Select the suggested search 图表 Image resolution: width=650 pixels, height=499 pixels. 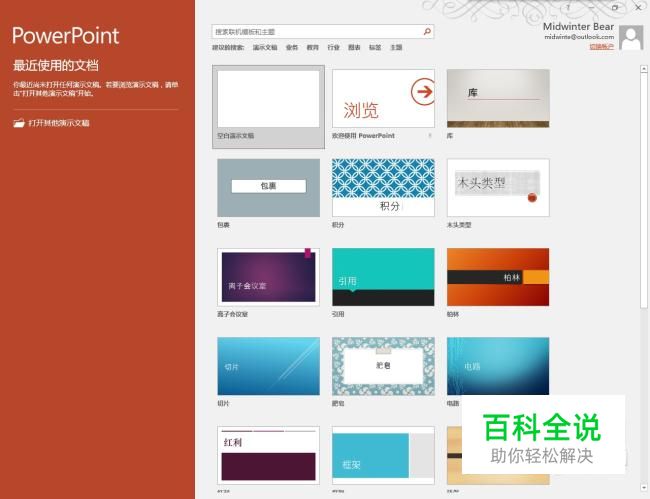[x=354, y=47]
